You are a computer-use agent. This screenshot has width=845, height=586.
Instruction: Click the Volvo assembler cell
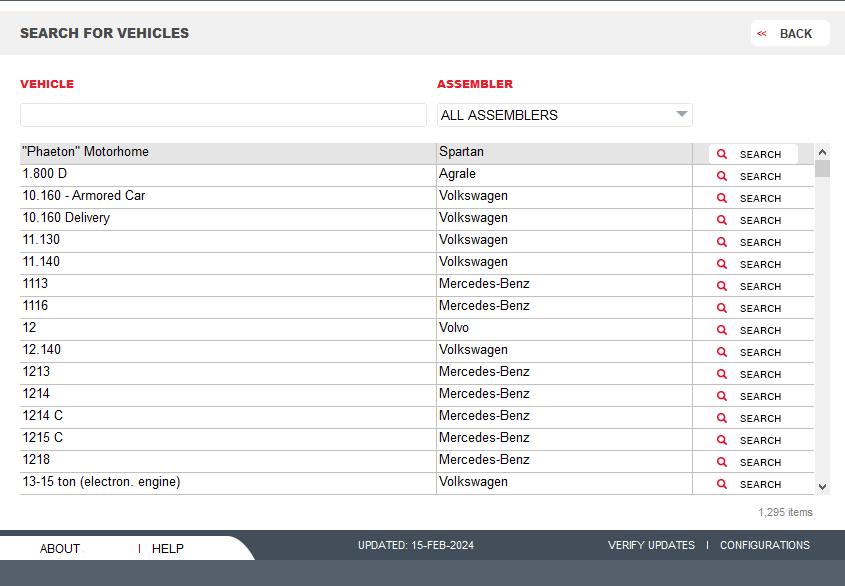pos(564,328)
